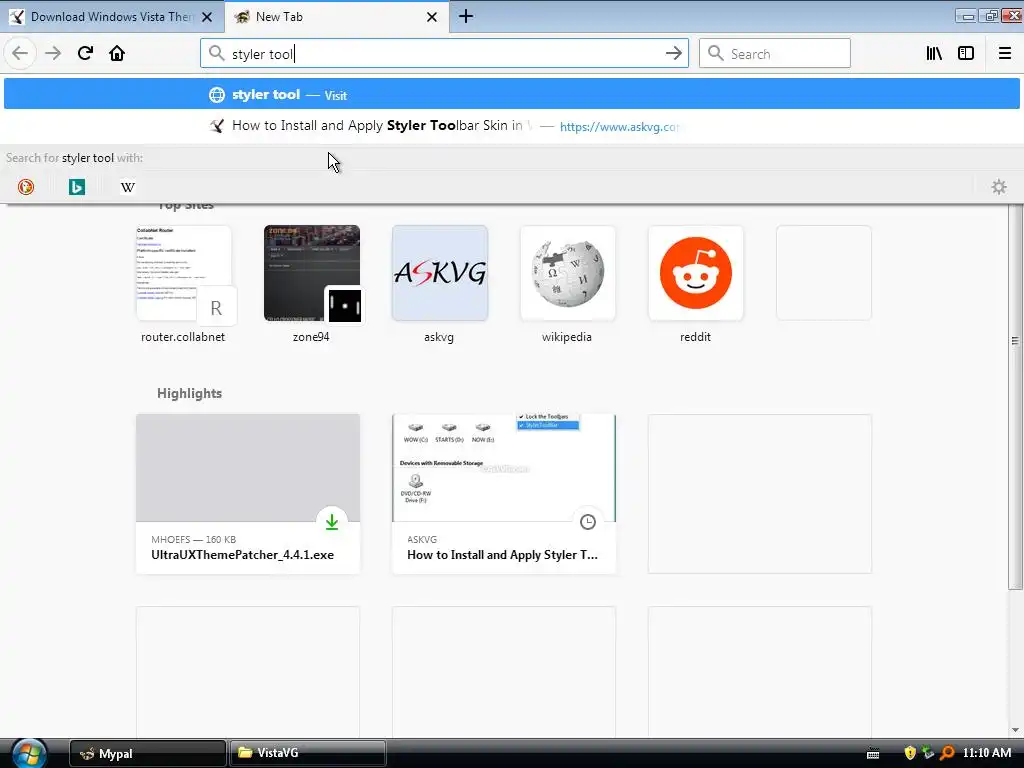Screen dimensions: 1024x768
Task: Click the green download icon on UltraUXThemePatcher card
Action: 332,522
